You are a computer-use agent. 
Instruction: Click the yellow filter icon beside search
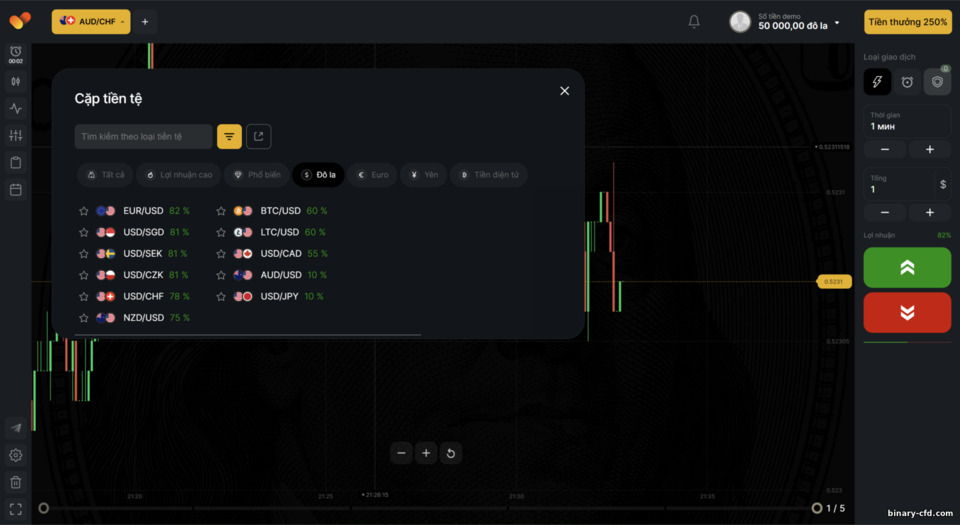tap(230, 136)
